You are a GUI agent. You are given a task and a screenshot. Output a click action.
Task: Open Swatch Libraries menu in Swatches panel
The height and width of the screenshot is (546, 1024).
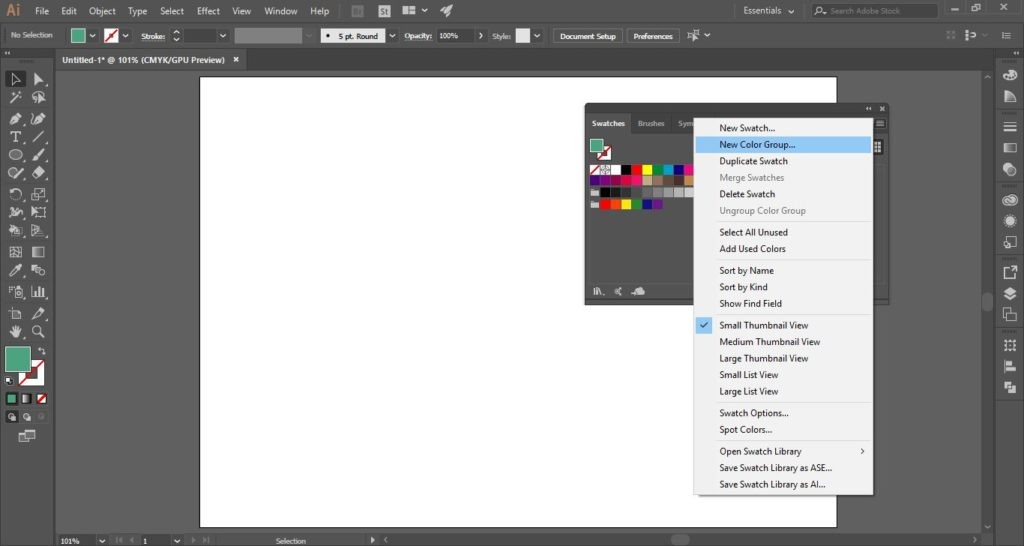(x=598, y=291)
